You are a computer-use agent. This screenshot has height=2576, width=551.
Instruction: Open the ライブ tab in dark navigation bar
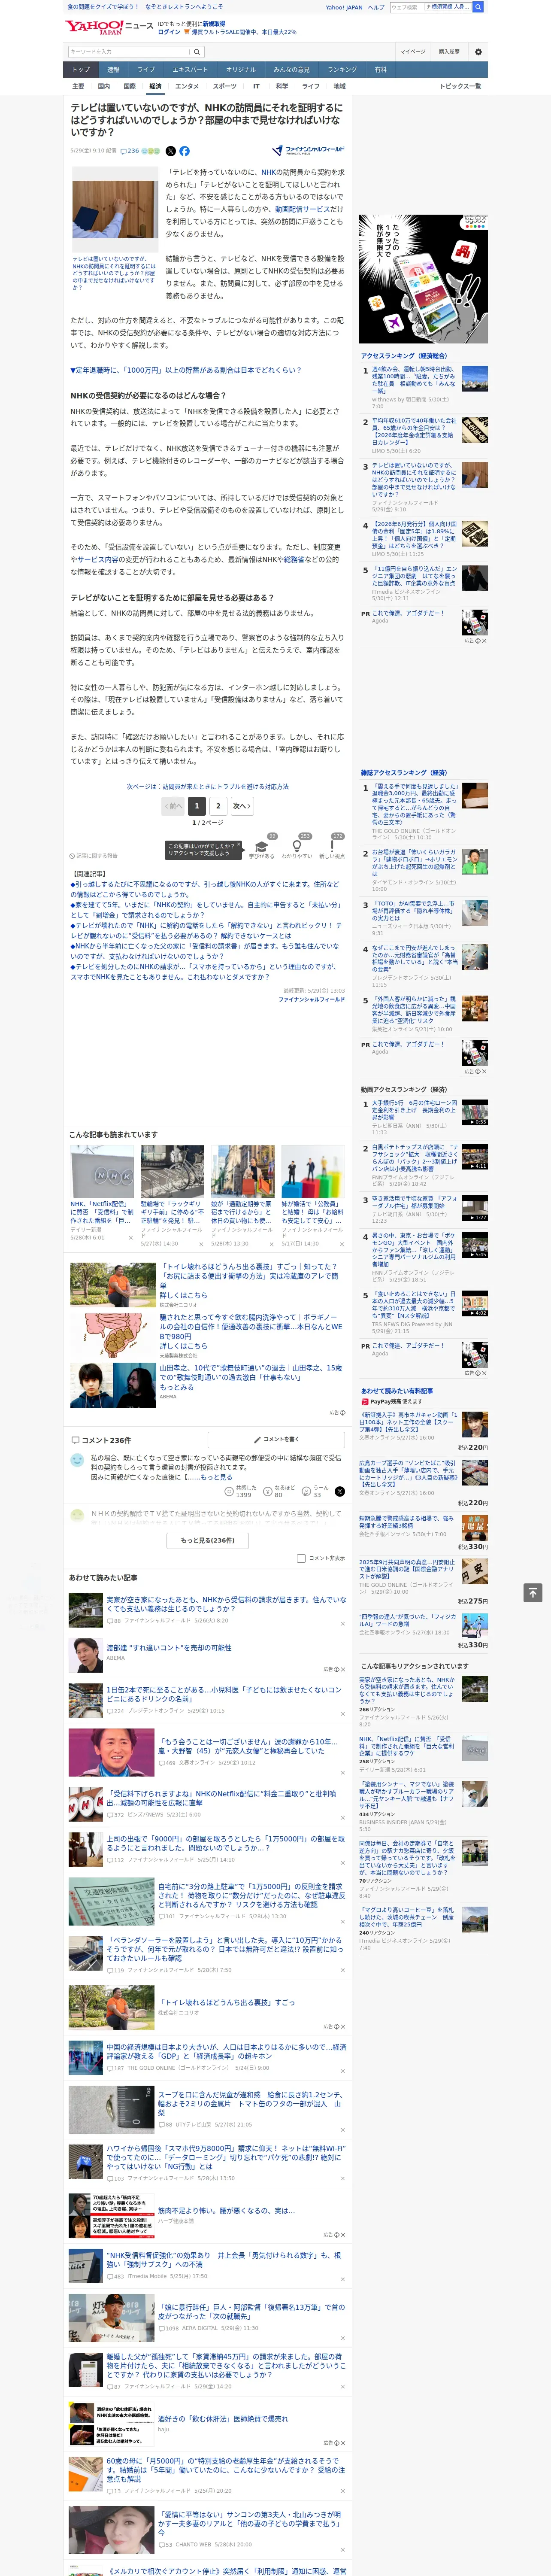coord(146,70)
